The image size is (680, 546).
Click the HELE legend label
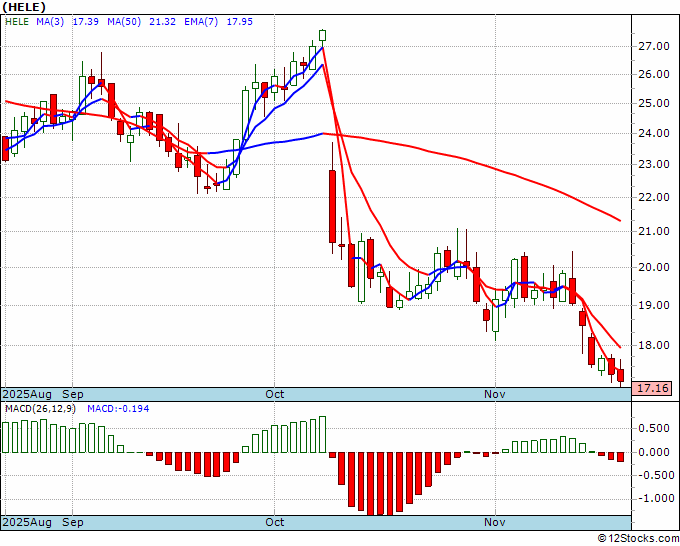[x=17, y=22]
